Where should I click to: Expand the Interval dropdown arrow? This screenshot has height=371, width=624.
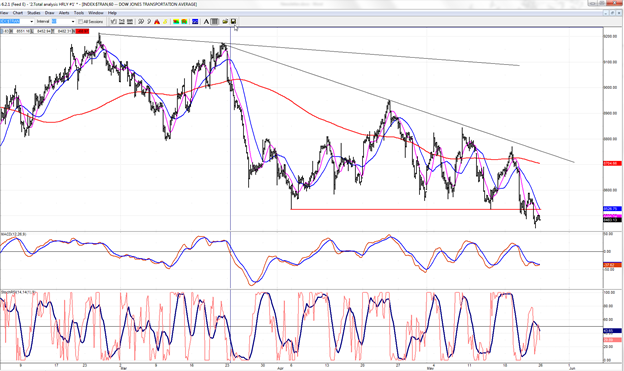73,21
